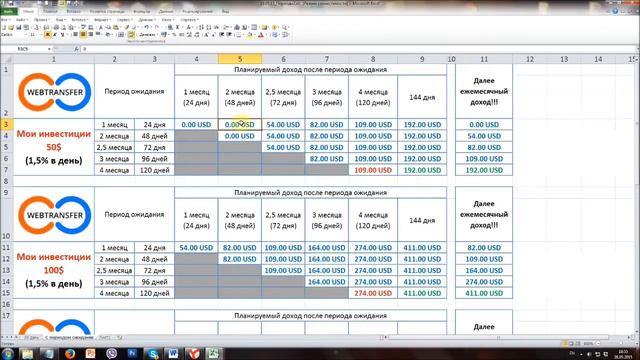Screen dimensions: 640x360
Task: Click the magnifier zoom icon in toolbar
Action: (x=284, y=27)
